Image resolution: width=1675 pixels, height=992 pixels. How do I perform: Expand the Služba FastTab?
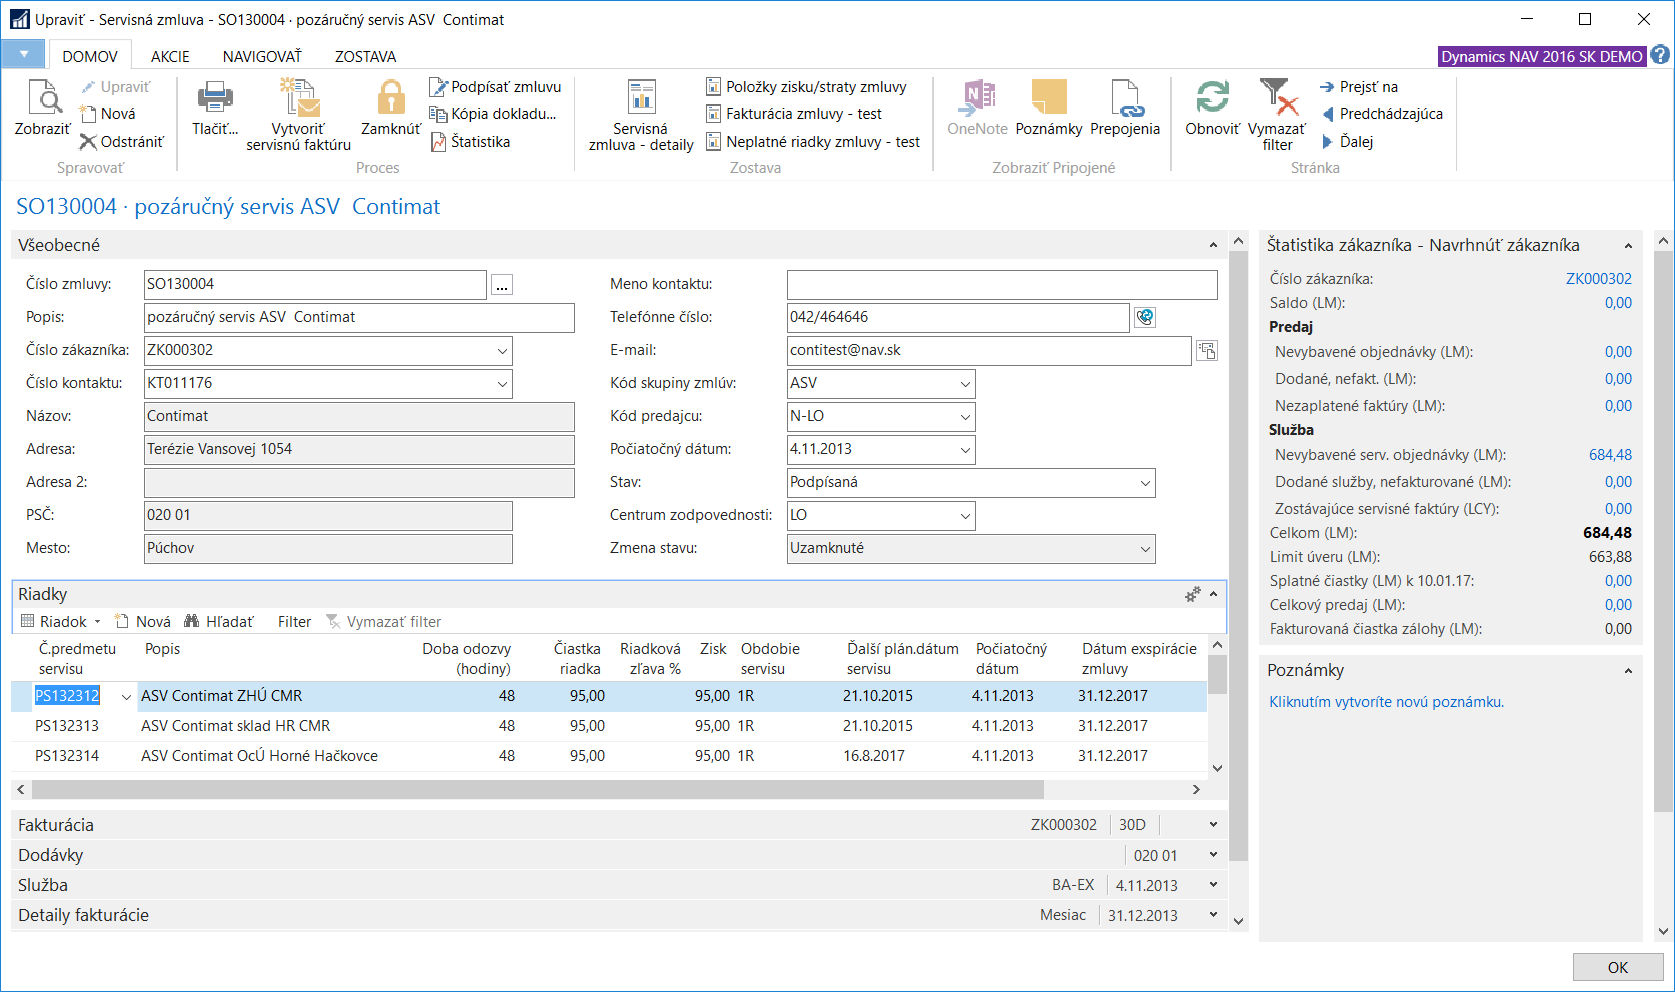coord(1213,885)
